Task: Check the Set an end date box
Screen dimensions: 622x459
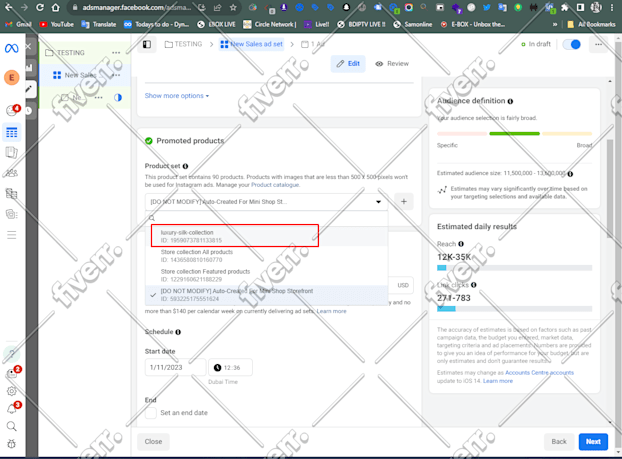Action: click(151, 413)
